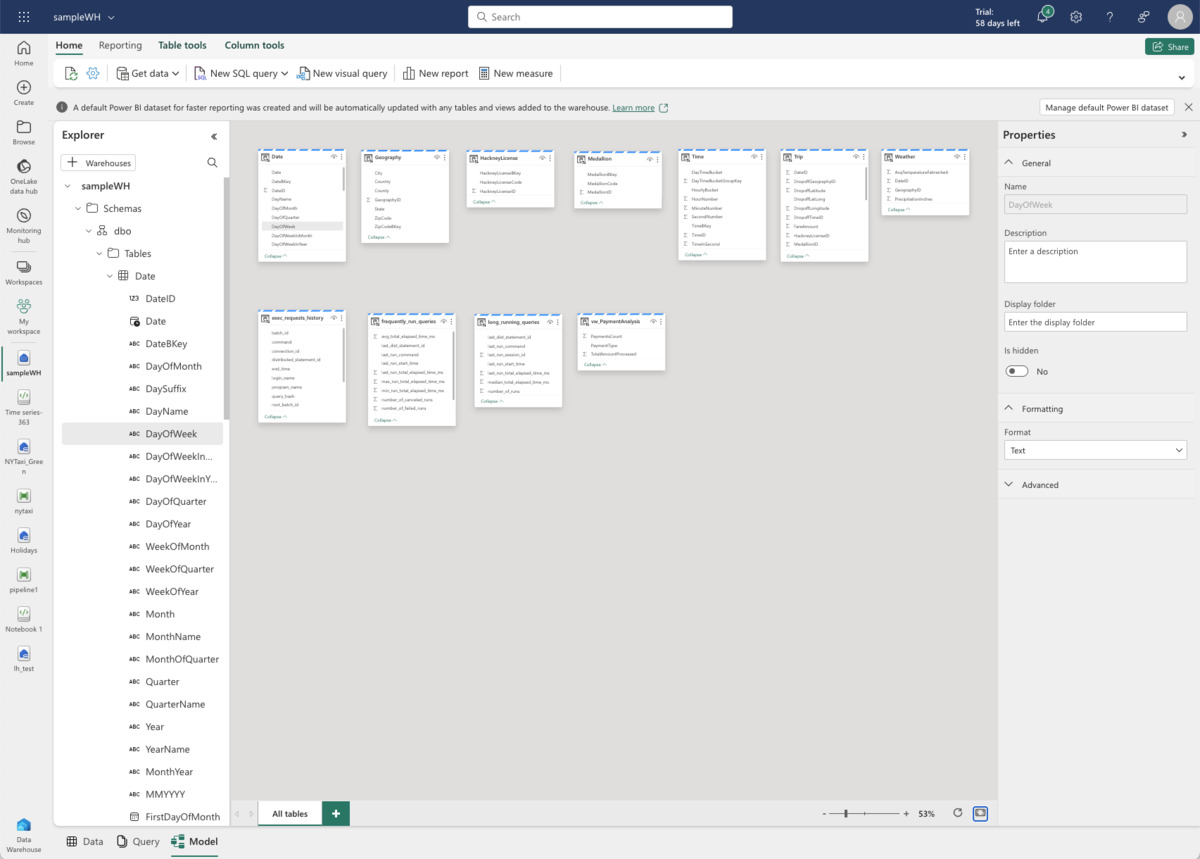This screenshot has width=1200, height=859.
Task: Collapse the dbo schema node
Action: [x=89, y=230]
